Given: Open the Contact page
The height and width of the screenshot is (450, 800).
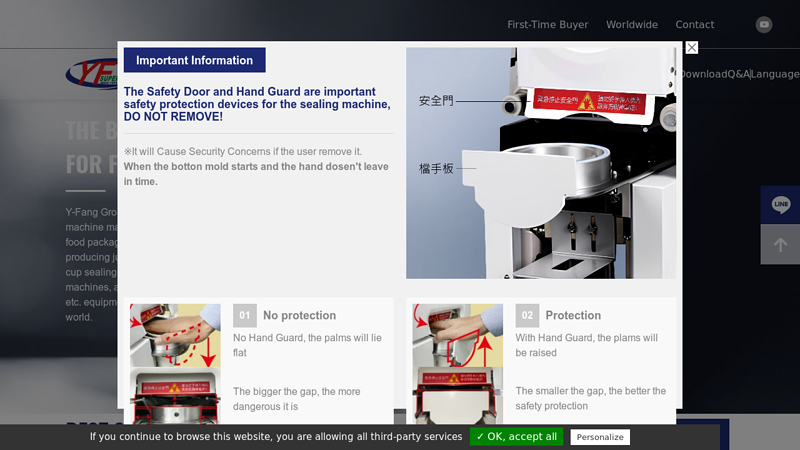Looking at the screenshot, I should (694, 25).
